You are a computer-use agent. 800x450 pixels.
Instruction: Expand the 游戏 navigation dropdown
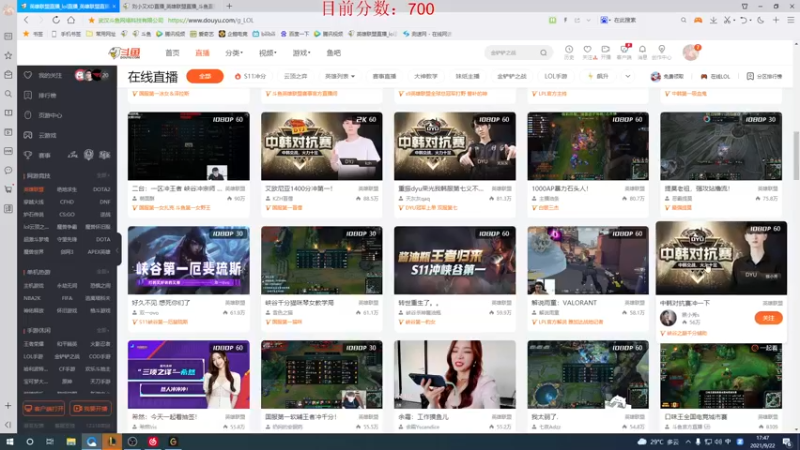tap(302, 53)
